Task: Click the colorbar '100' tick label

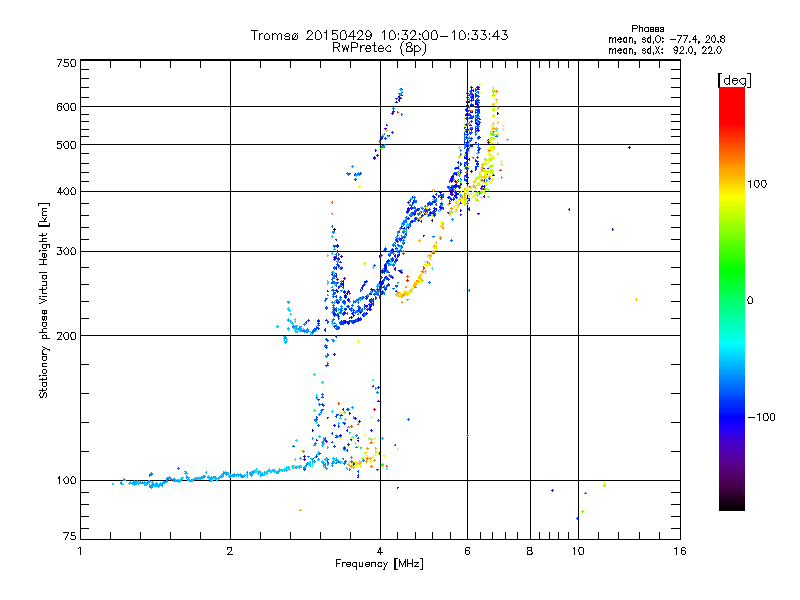Action: click(757, 184)
